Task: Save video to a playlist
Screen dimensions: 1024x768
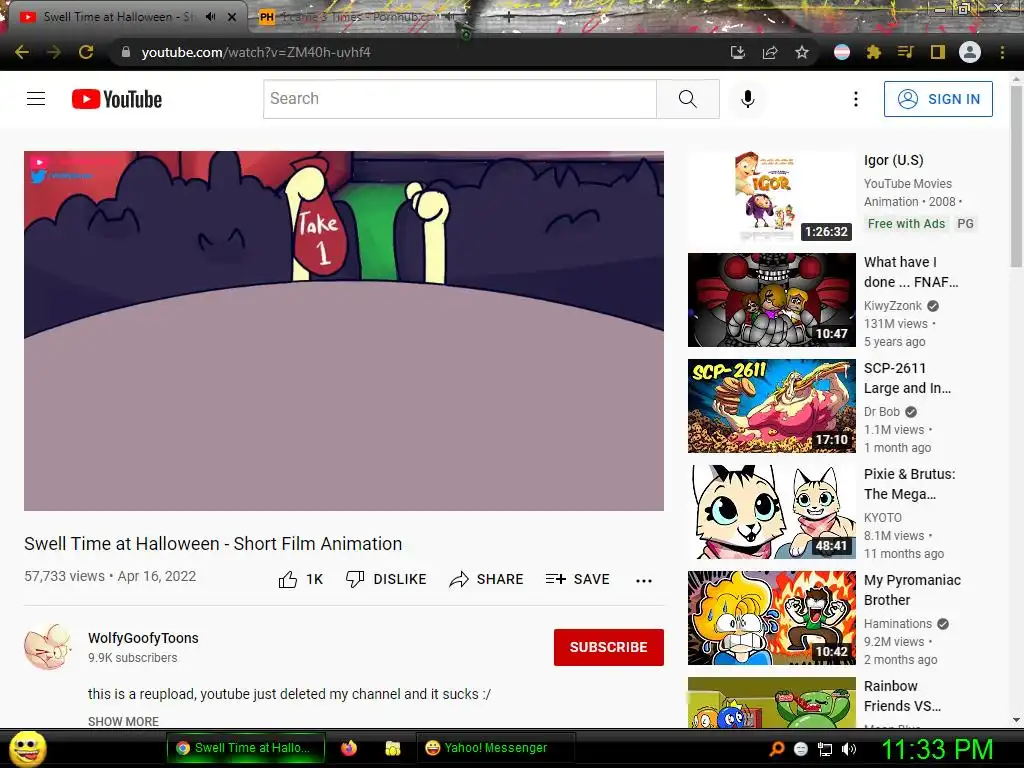Action: pos(577,579)
